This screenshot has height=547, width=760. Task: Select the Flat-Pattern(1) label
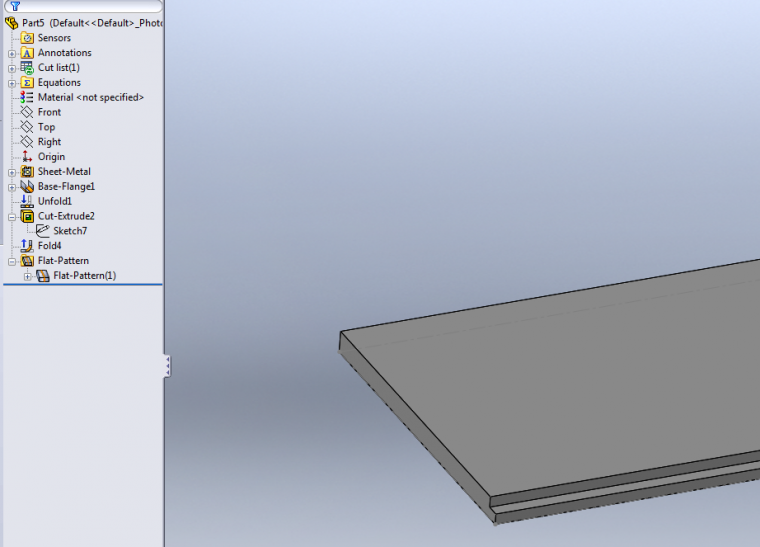click(x=85, y=276)
